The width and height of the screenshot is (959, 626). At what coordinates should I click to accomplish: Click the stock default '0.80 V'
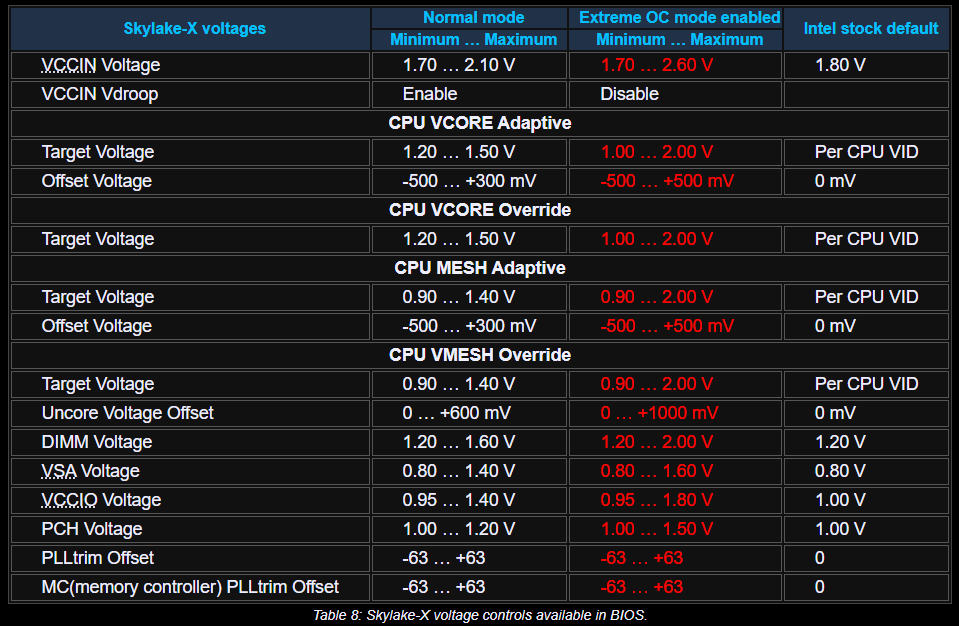pos(840,471)
